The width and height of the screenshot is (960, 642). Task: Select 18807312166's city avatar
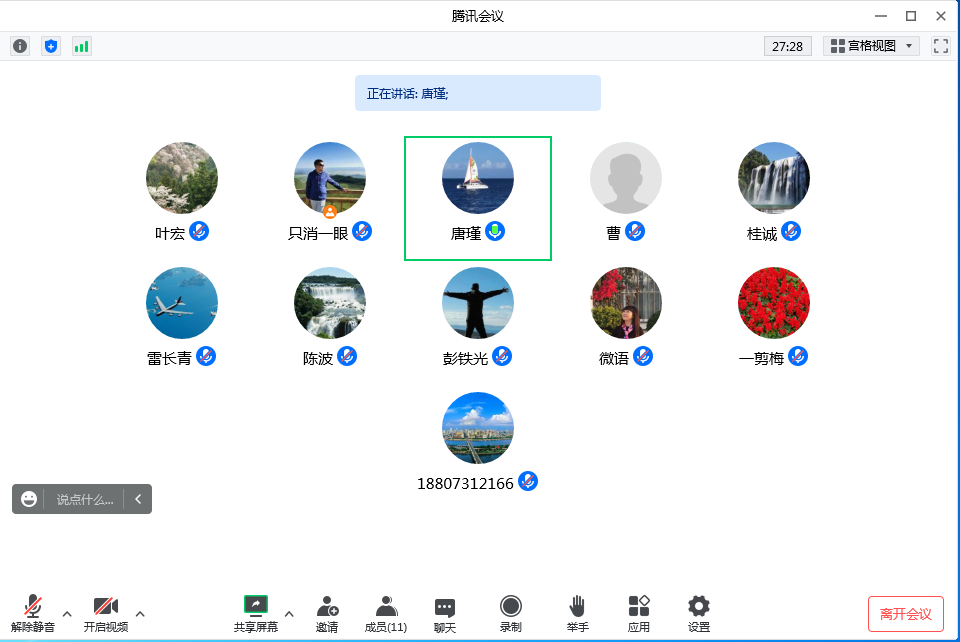click(x=478, y=428)
